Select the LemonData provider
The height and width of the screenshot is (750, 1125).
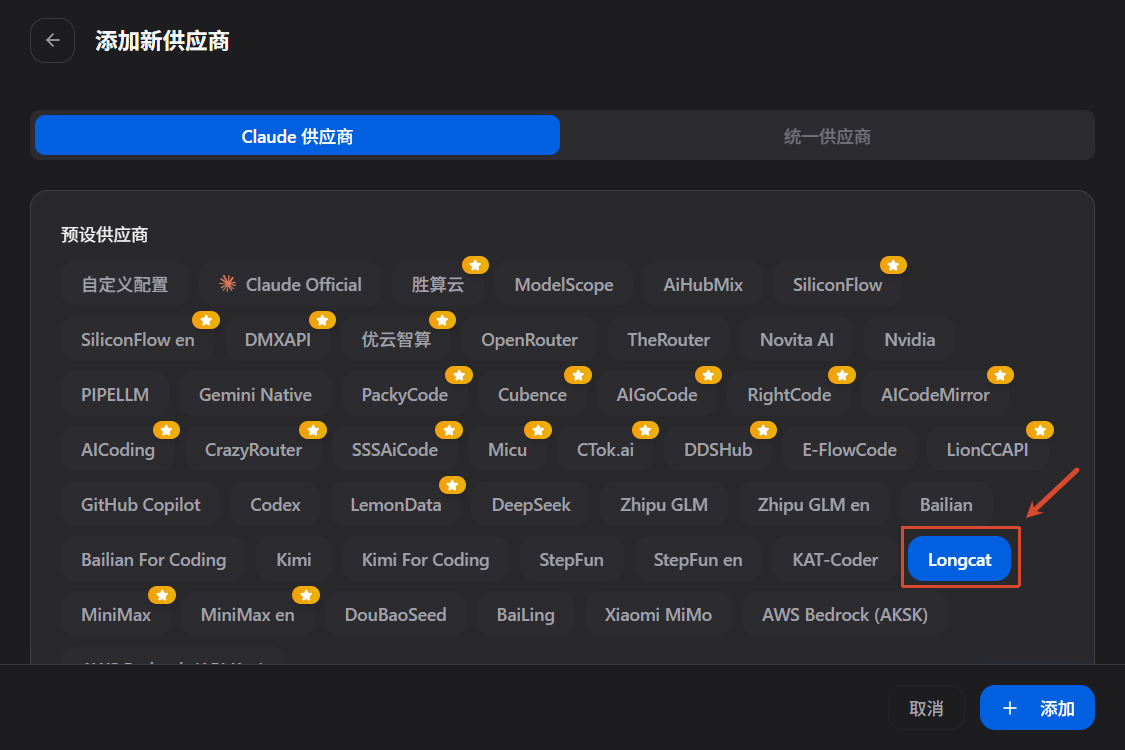(396, 505)
